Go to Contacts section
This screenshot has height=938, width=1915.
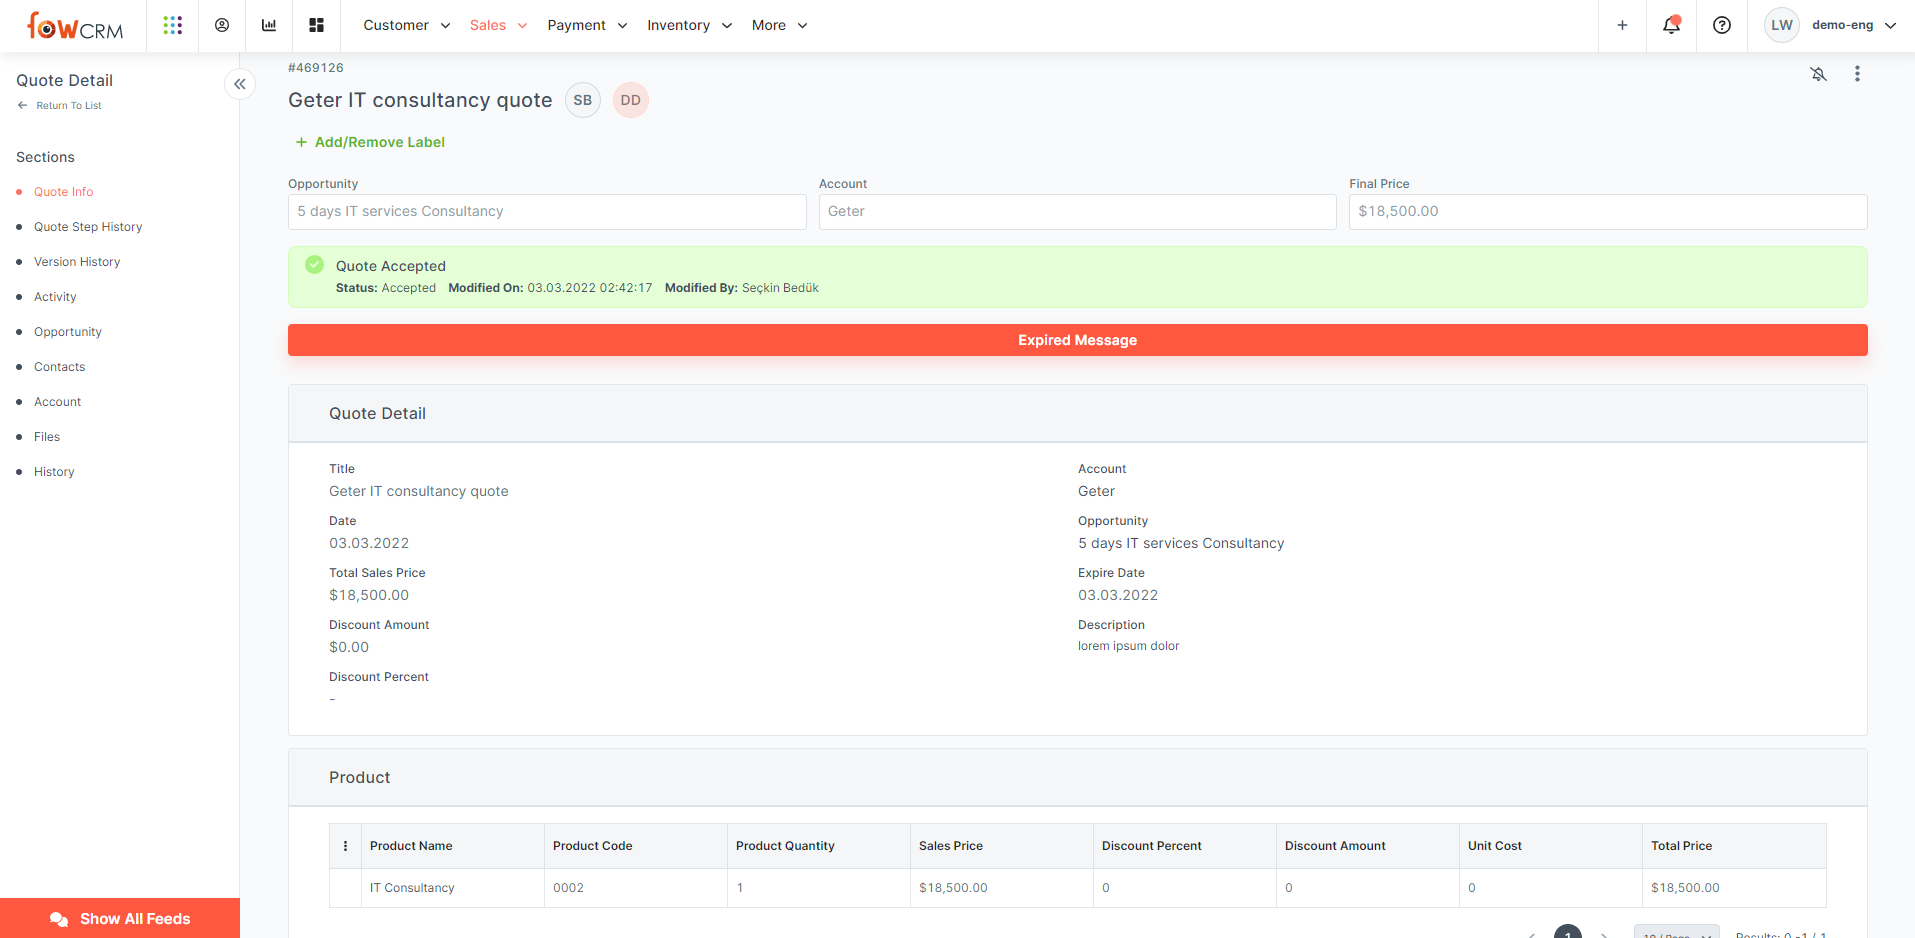(60, 367)
